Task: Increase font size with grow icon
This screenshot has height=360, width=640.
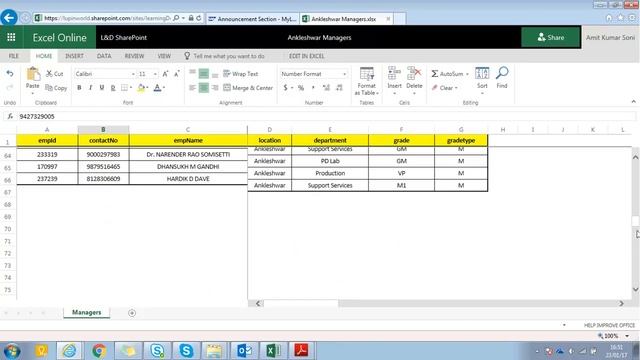Action: point(165,74)
